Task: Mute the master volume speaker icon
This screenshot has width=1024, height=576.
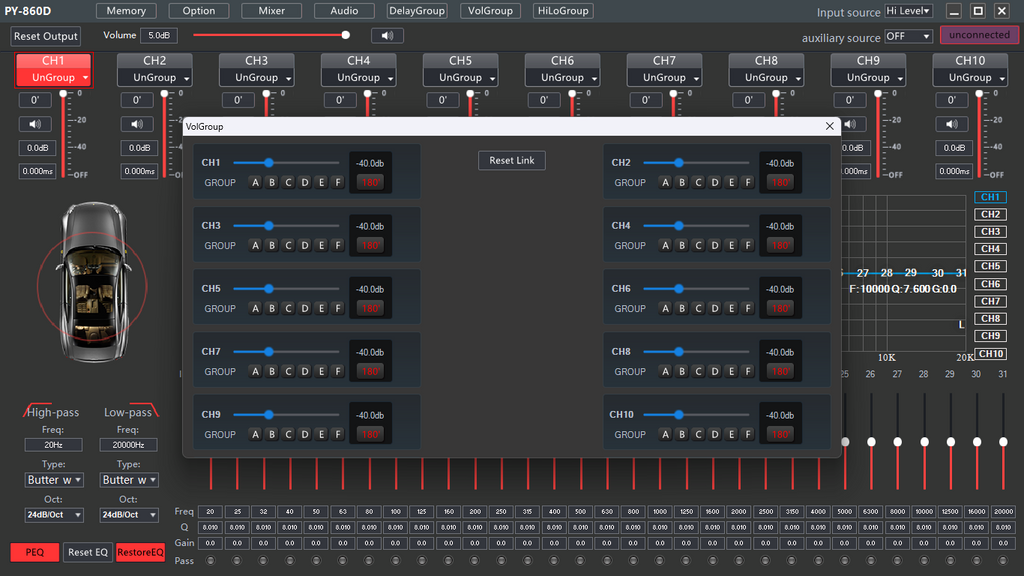Action: [387, 36]
